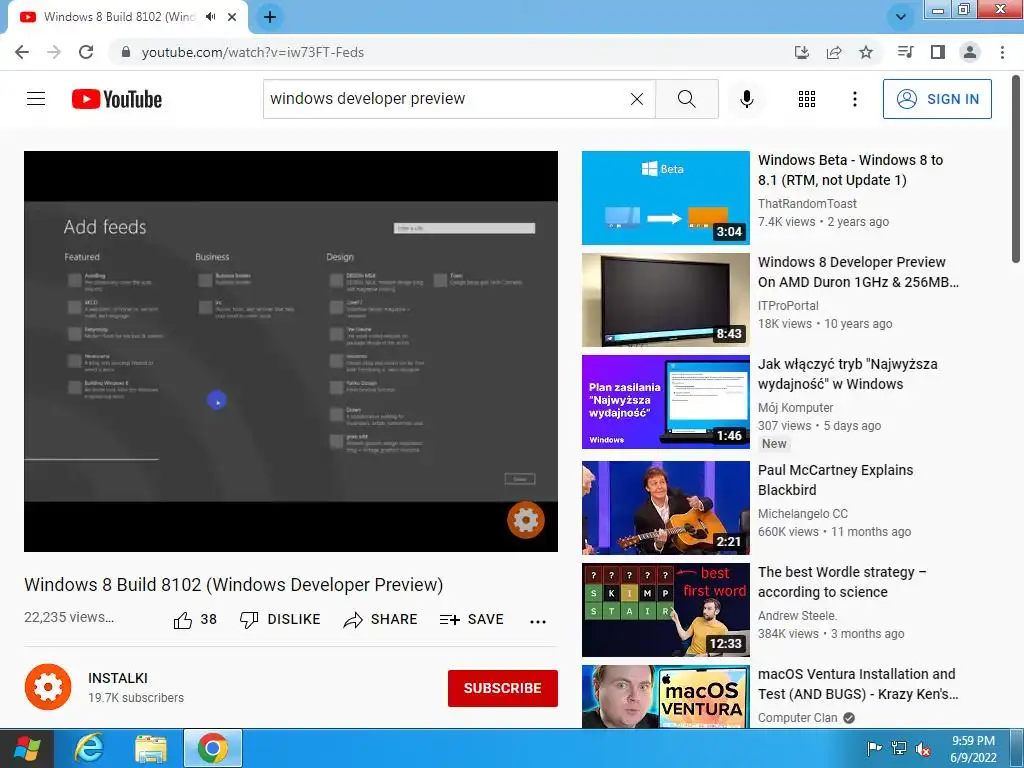Open Windows 8 Developer Preview AMD title
This screenshot has height=768, width=1024.
pyautogui.click(x=858, y=272)
